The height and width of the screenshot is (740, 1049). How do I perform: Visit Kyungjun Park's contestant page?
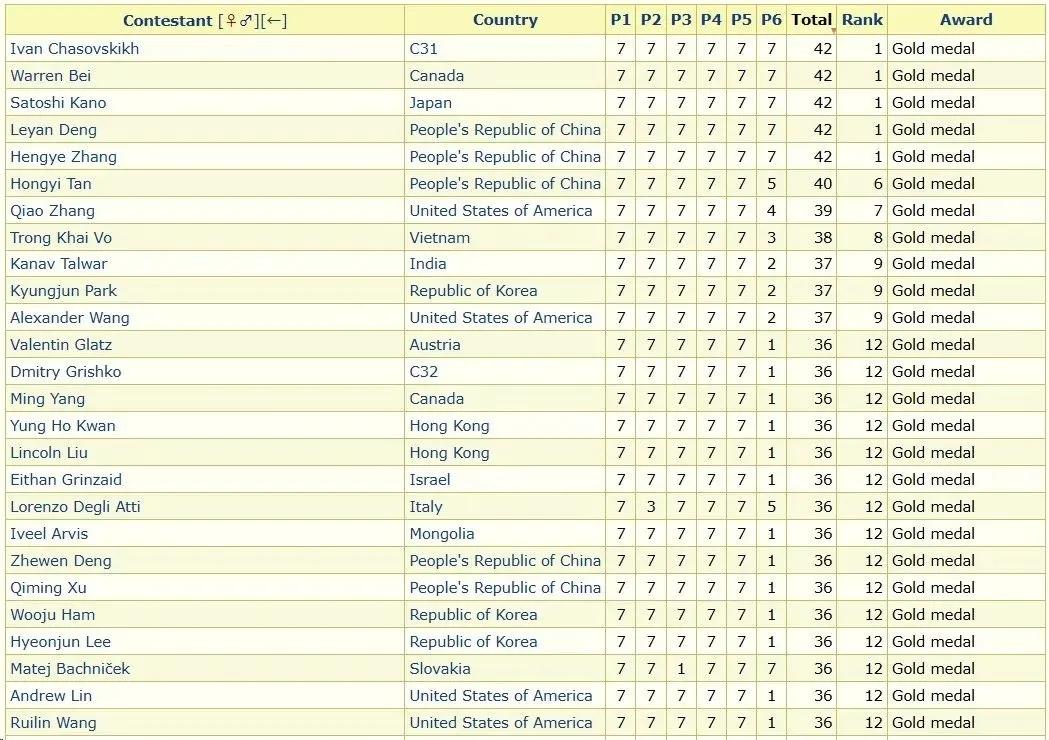[x=64, y=291]
